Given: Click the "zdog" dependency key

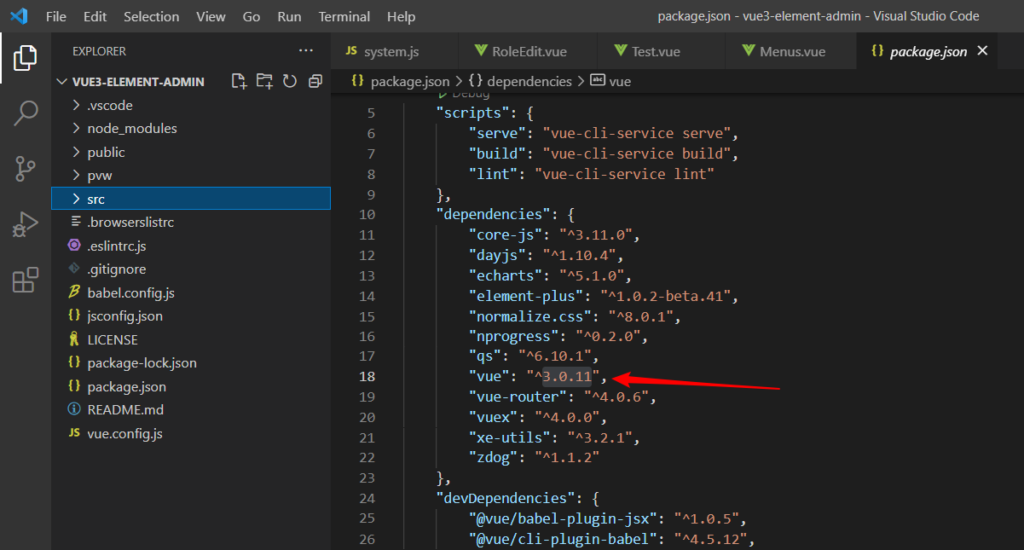Looking at the screenshot, I should [x=493, y=458].
